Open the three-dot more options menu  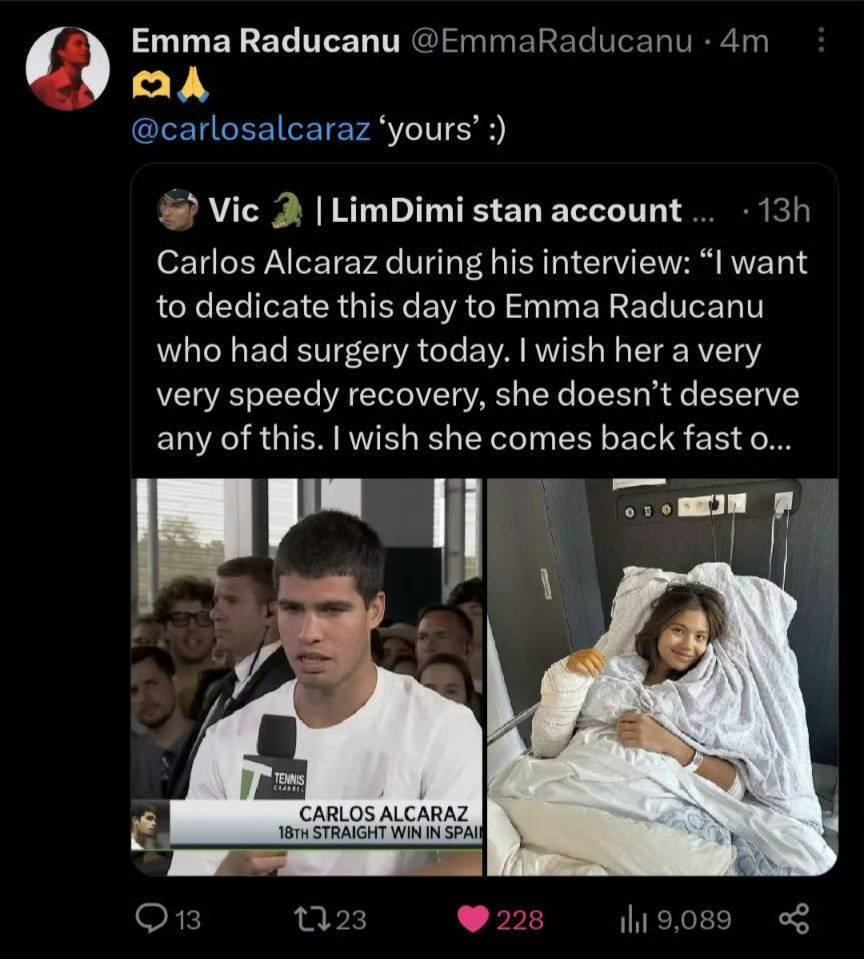(821, 41)
